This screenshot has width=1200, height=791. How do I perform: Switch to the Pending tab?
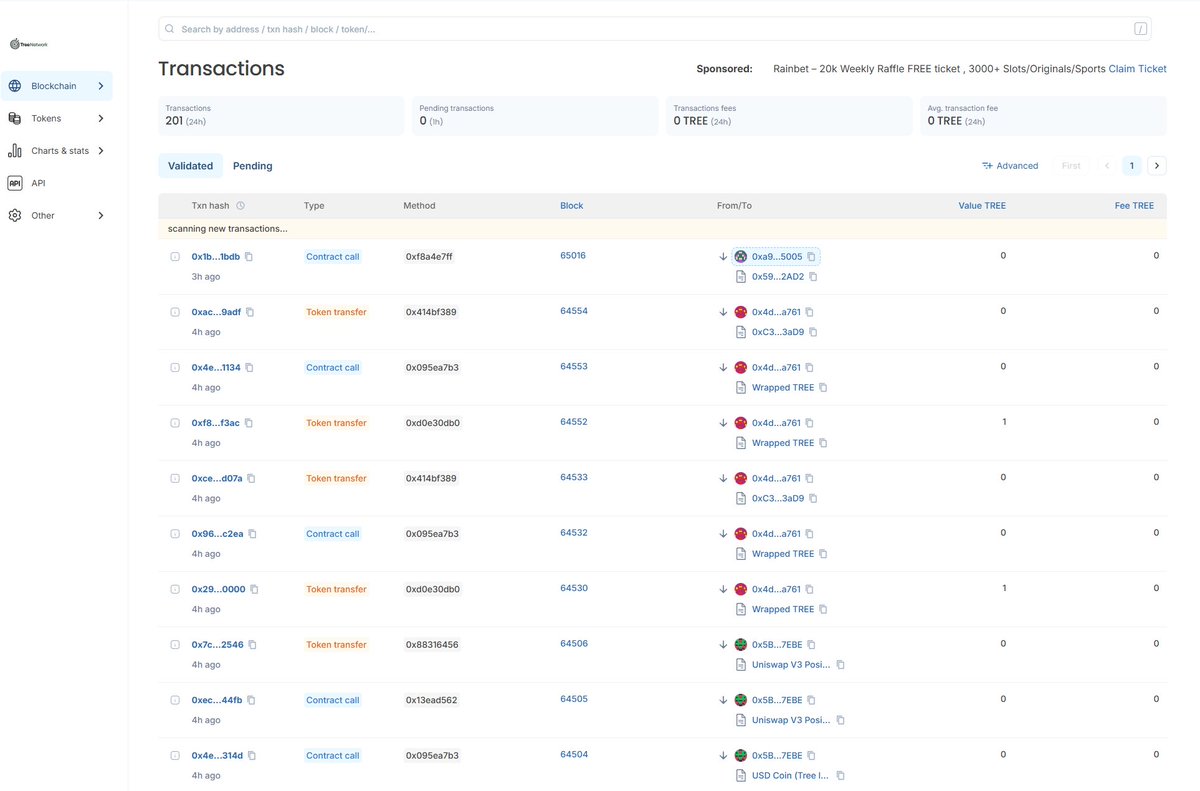(253, 166)
